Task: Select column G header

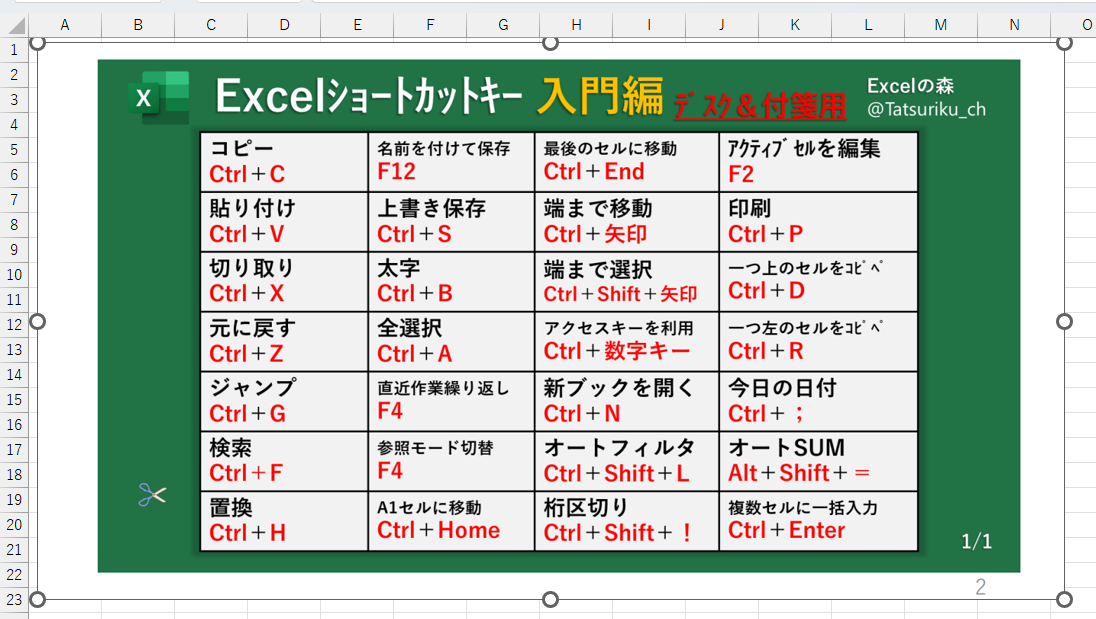Action: point(503,25)
